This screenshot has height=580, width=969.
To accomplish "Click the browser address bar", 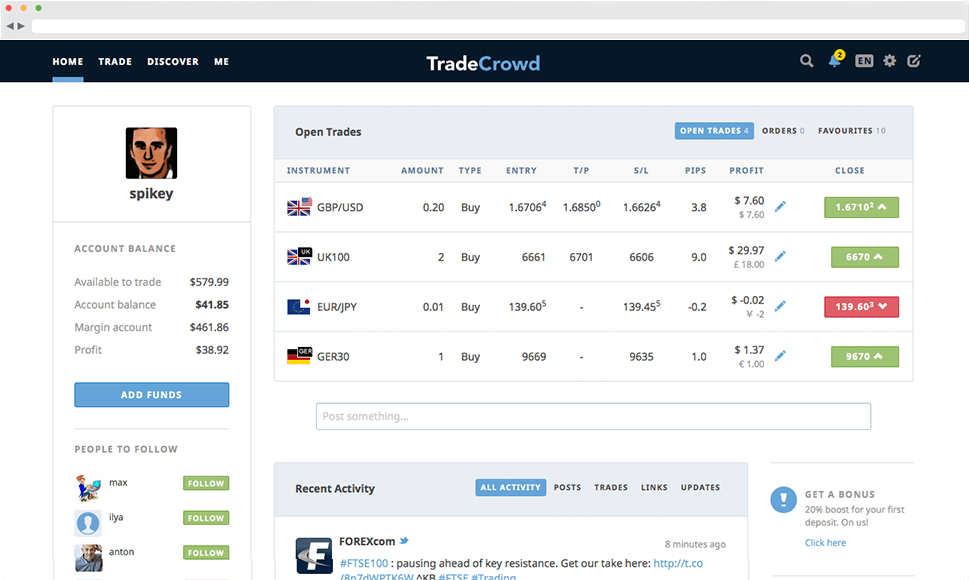I will point(498,26).
